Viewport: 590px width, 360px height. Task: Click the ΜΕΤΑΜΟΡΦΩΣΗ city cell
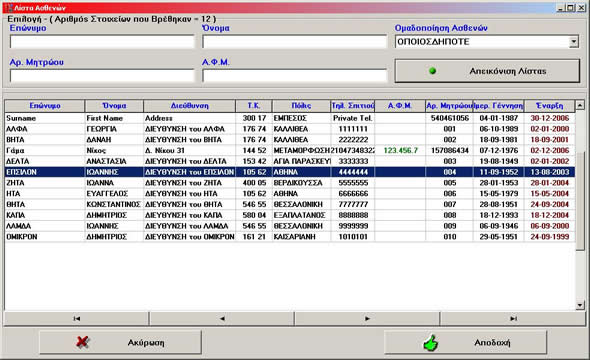(301, 150)
